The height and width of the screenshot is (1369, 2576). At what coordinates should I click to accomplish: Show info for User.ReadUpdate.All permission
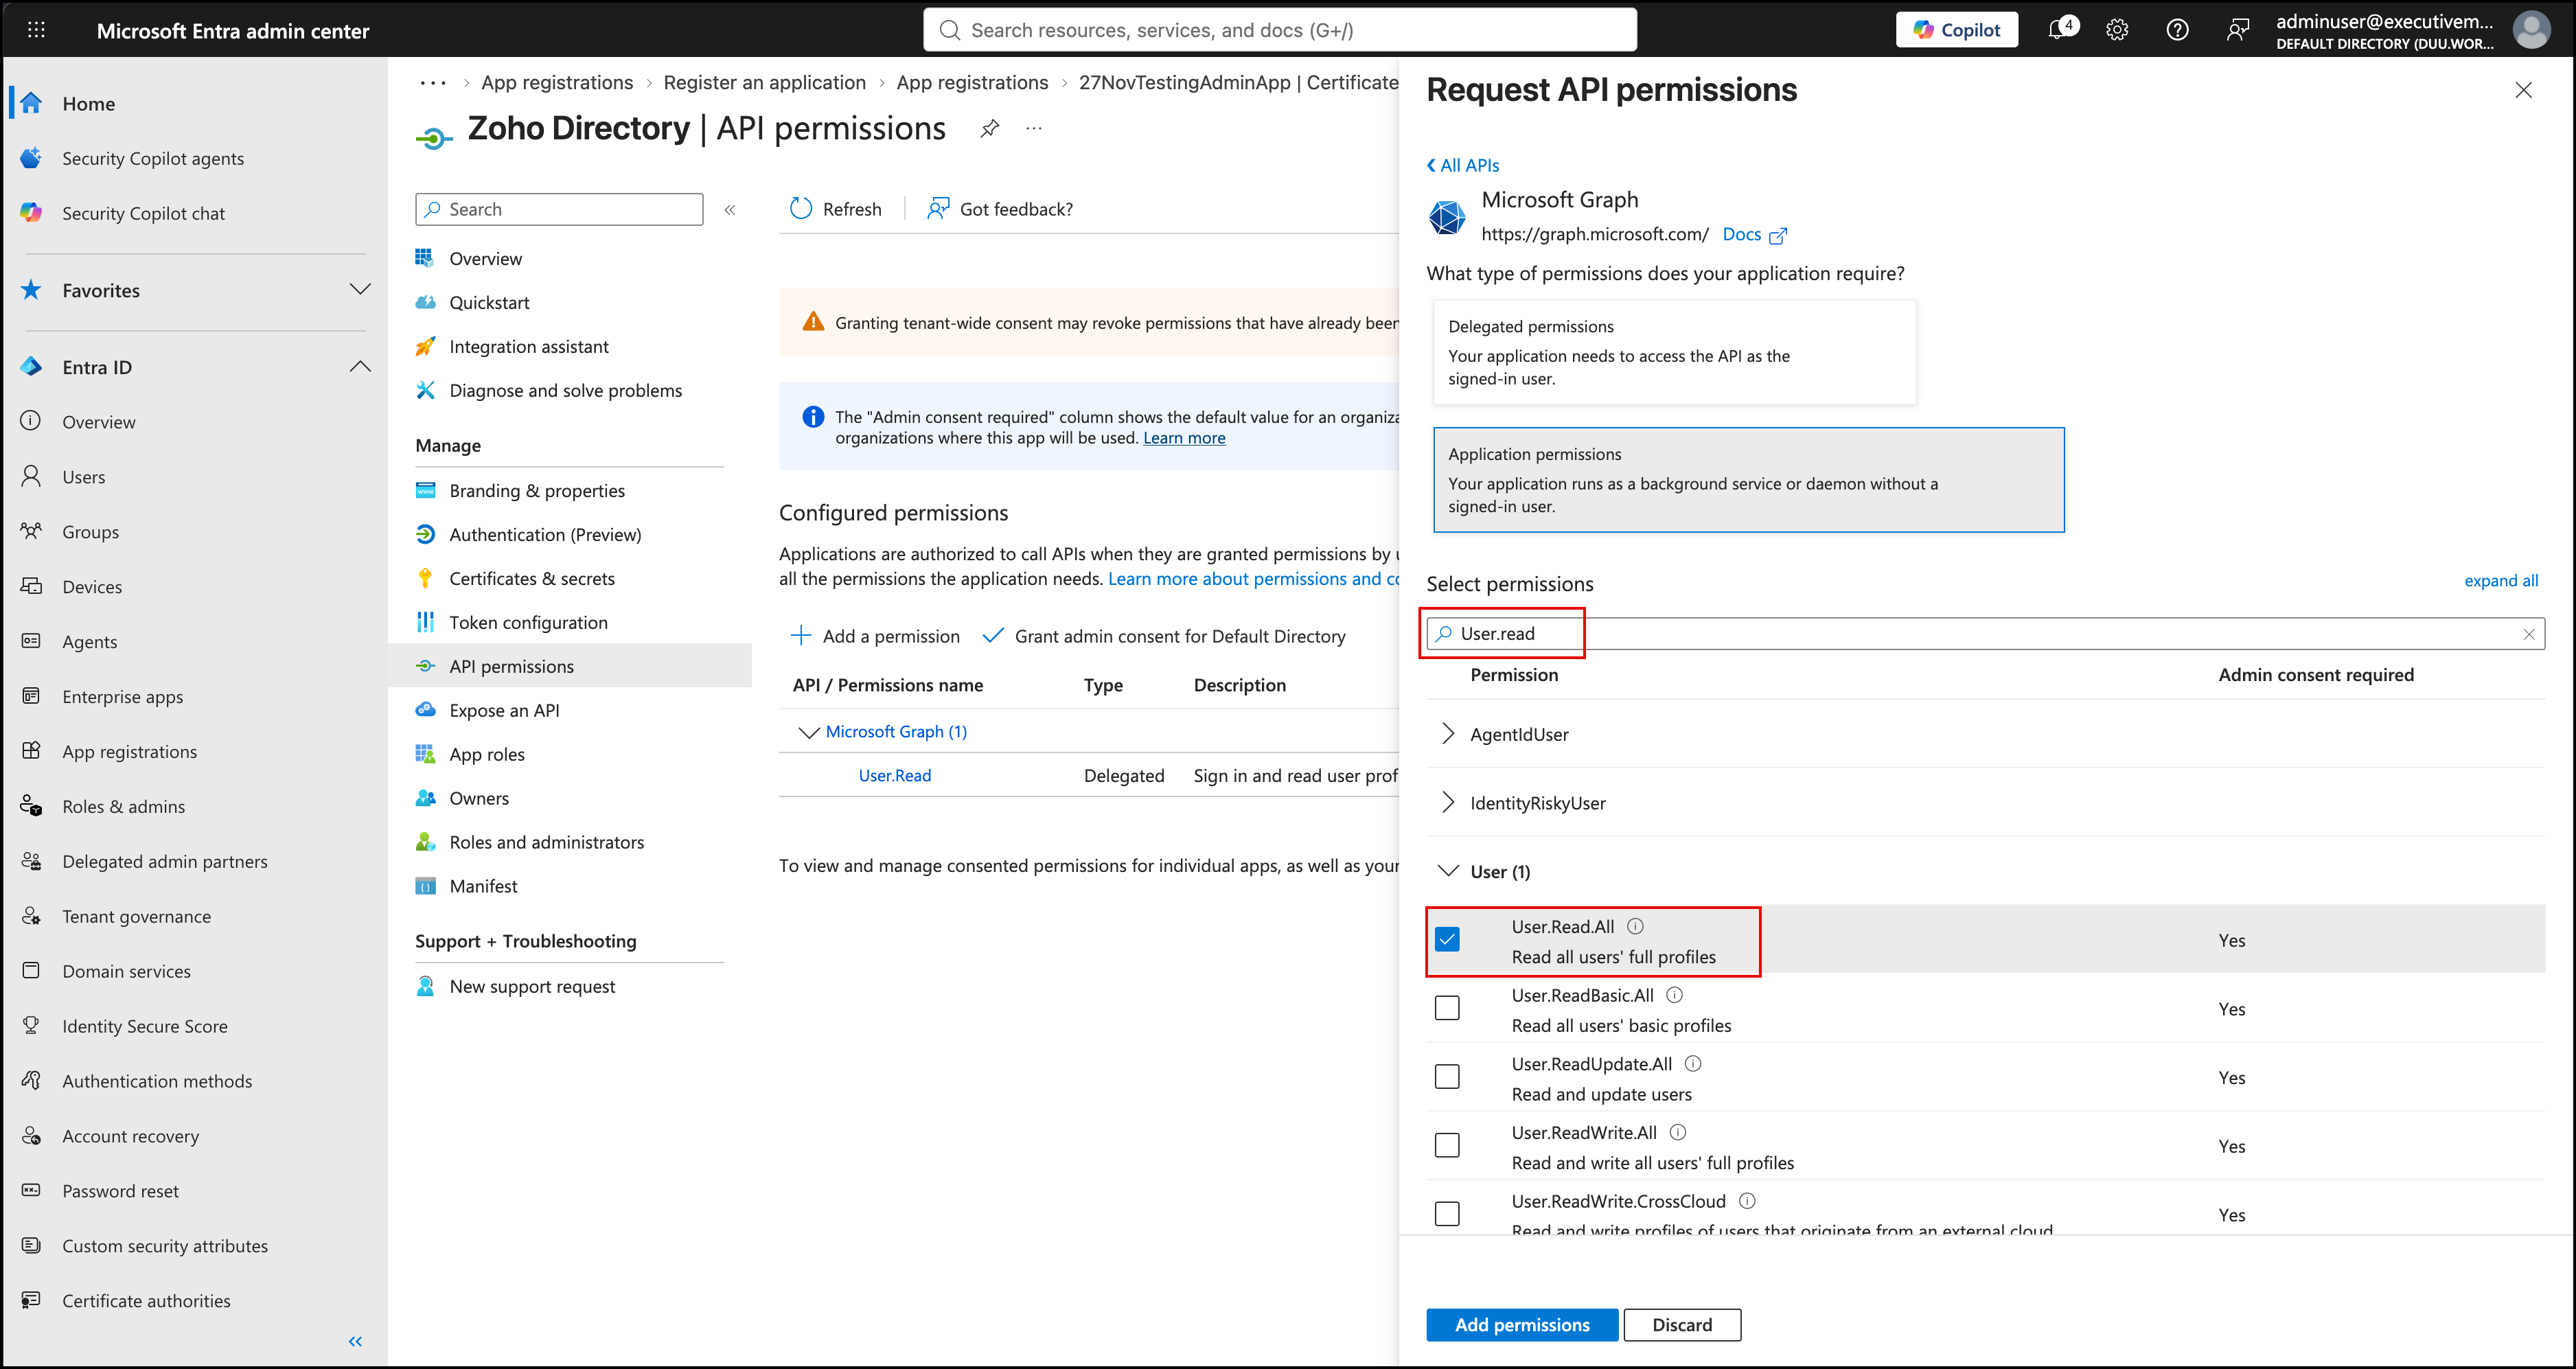point(1693,1064)
